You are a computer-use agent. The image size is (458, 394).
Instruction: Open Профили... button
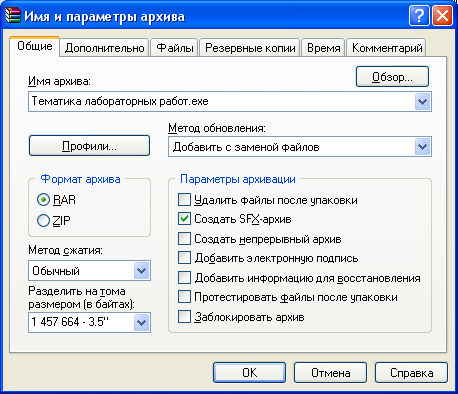click(89, 145)
